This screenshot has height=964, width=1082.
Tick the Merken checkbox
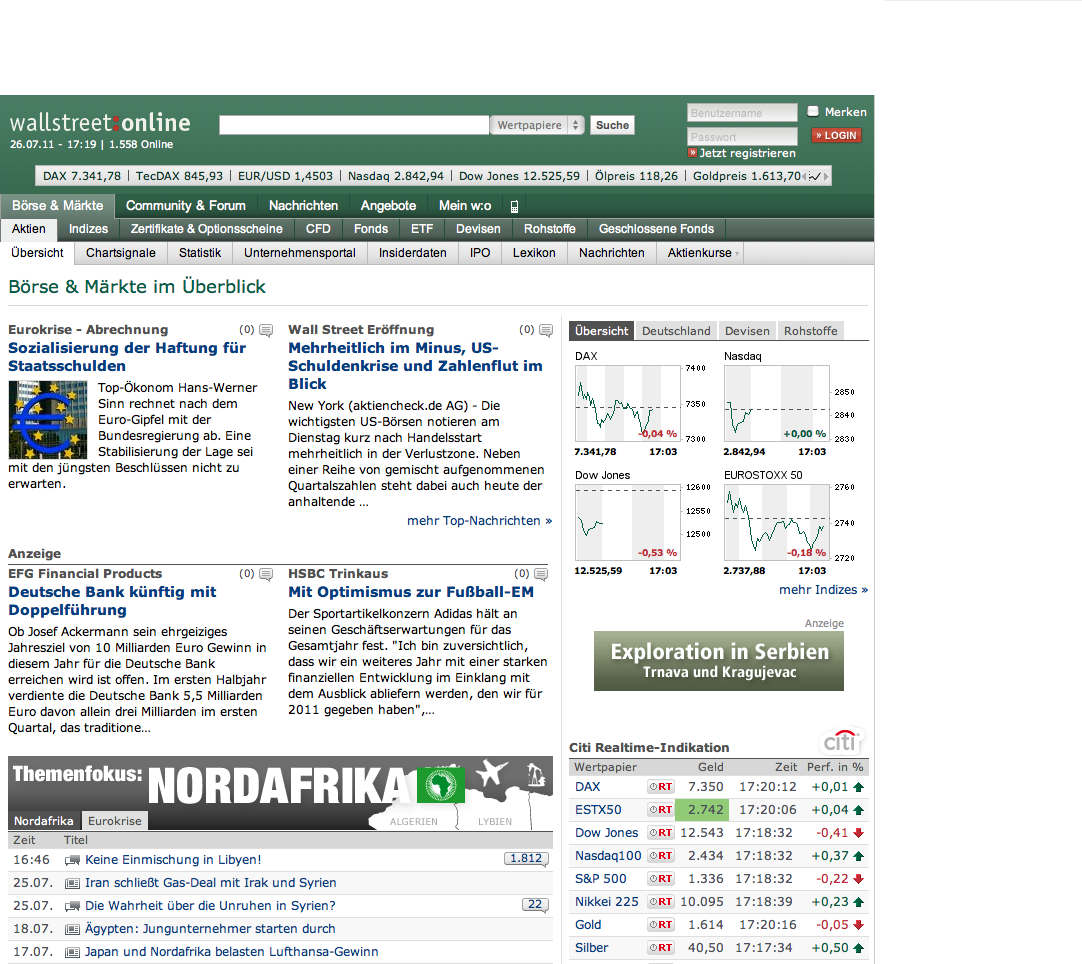tap(813, 111)
